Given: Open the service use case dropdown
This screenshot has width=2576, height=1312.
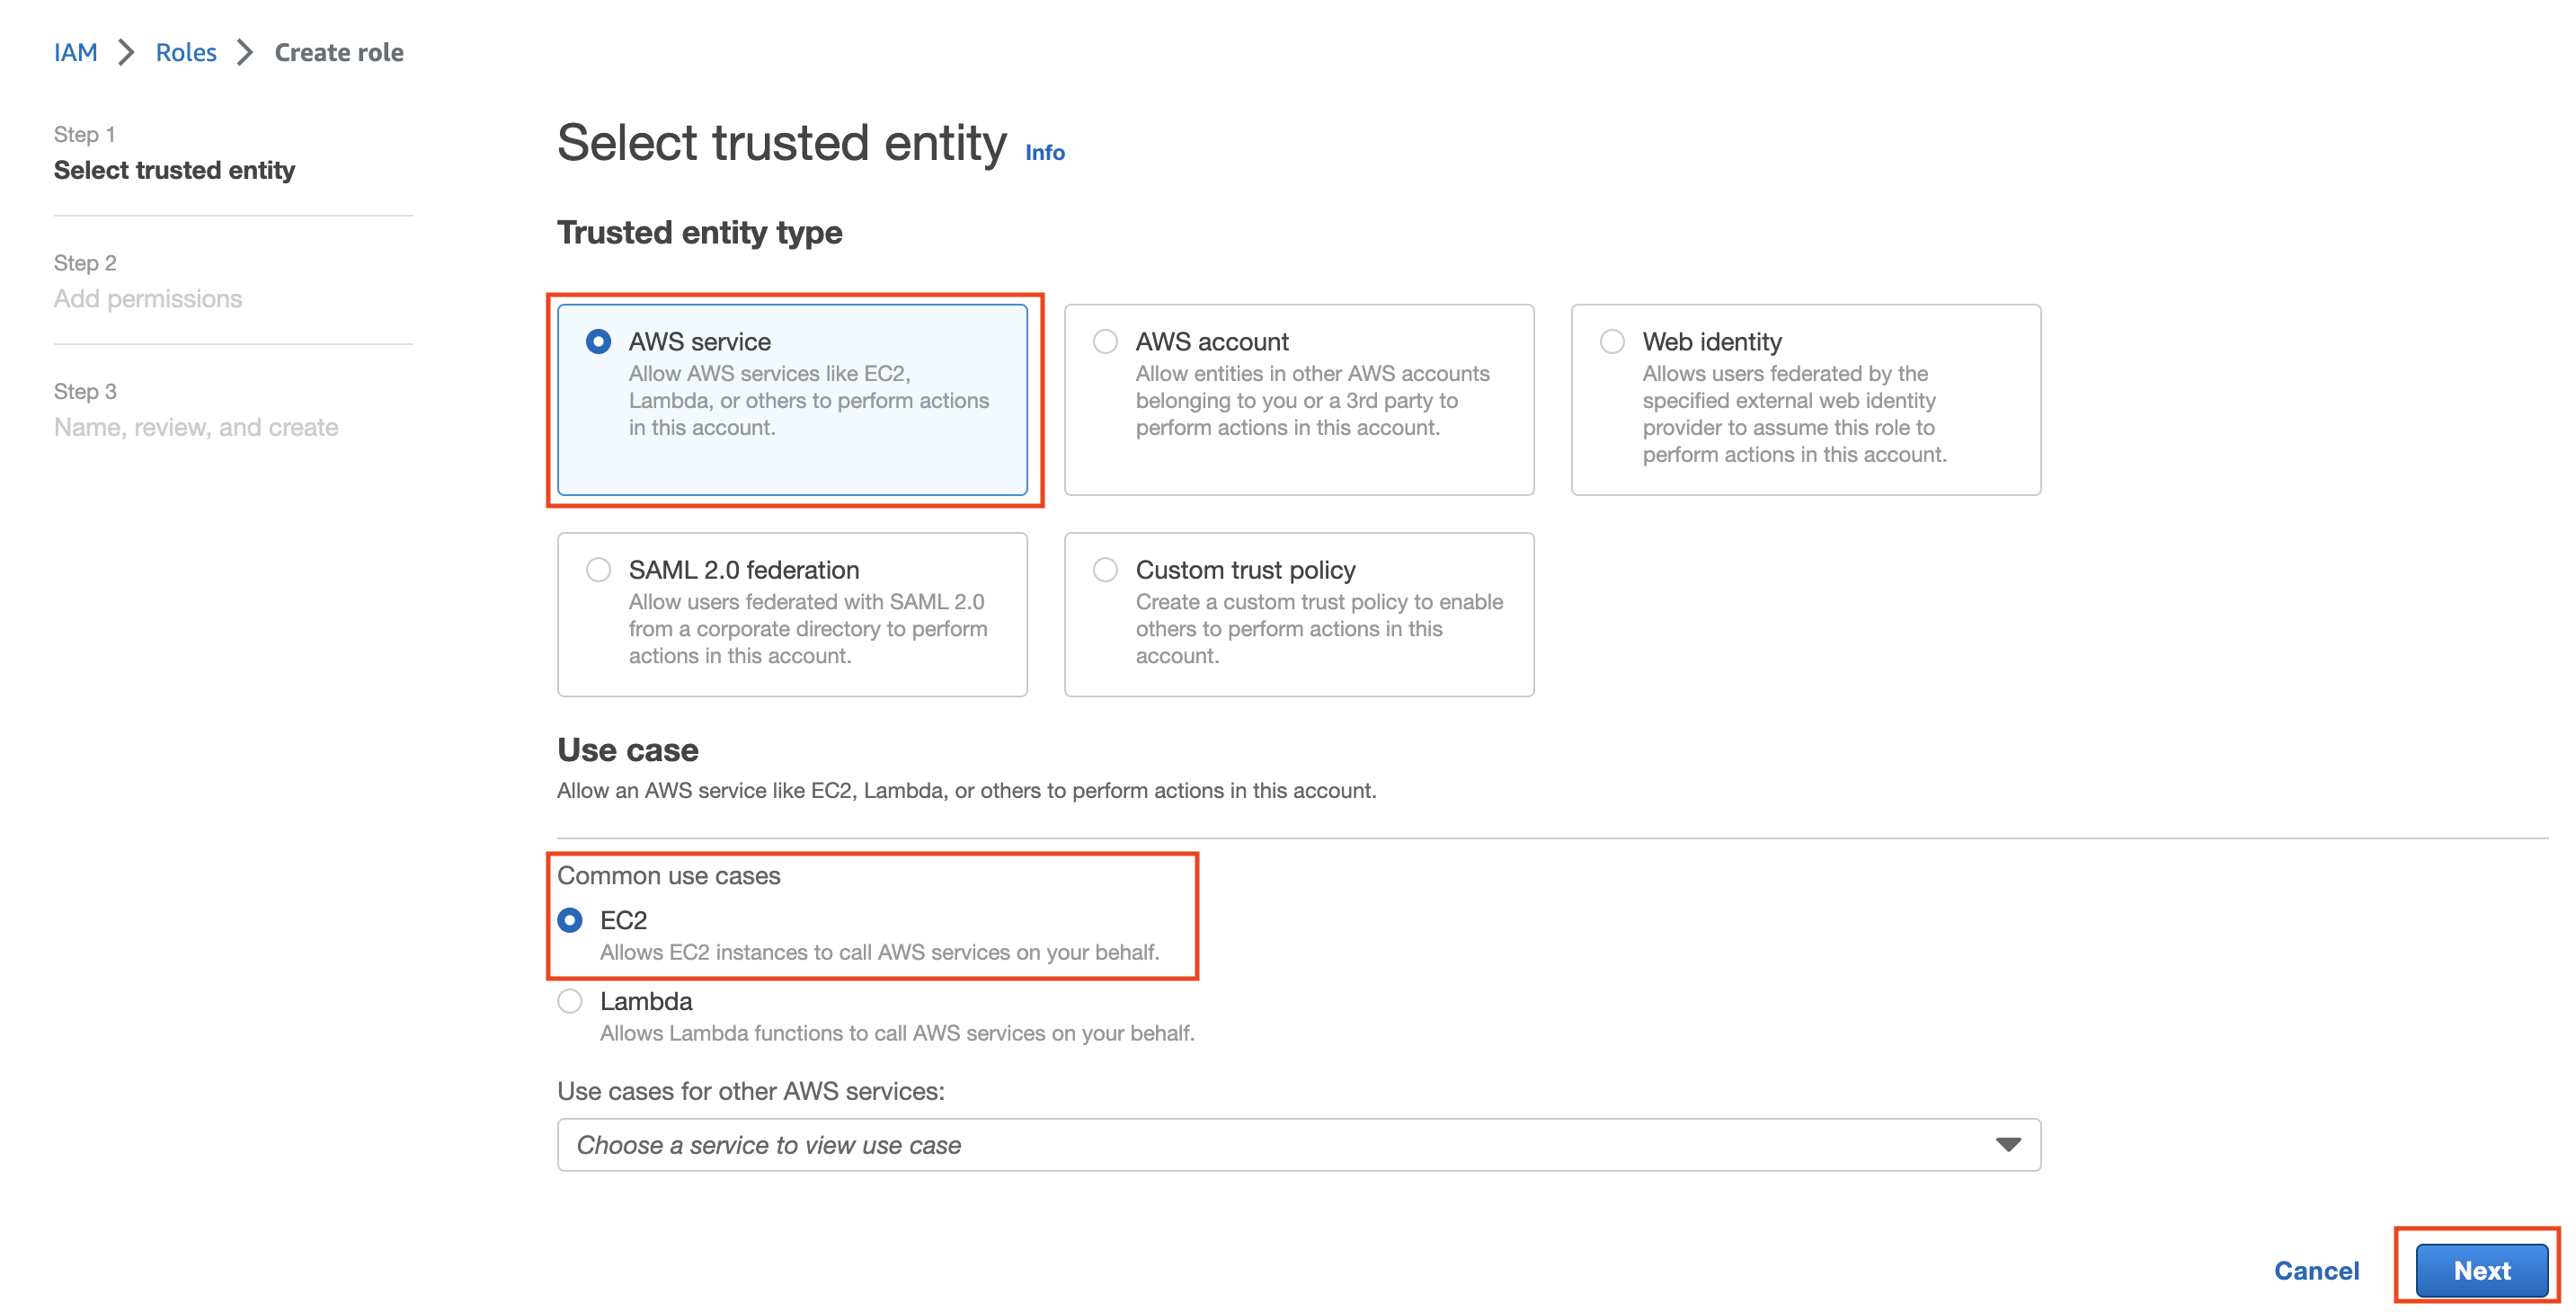Looking at the screenshot, I should [1298, 1145].
